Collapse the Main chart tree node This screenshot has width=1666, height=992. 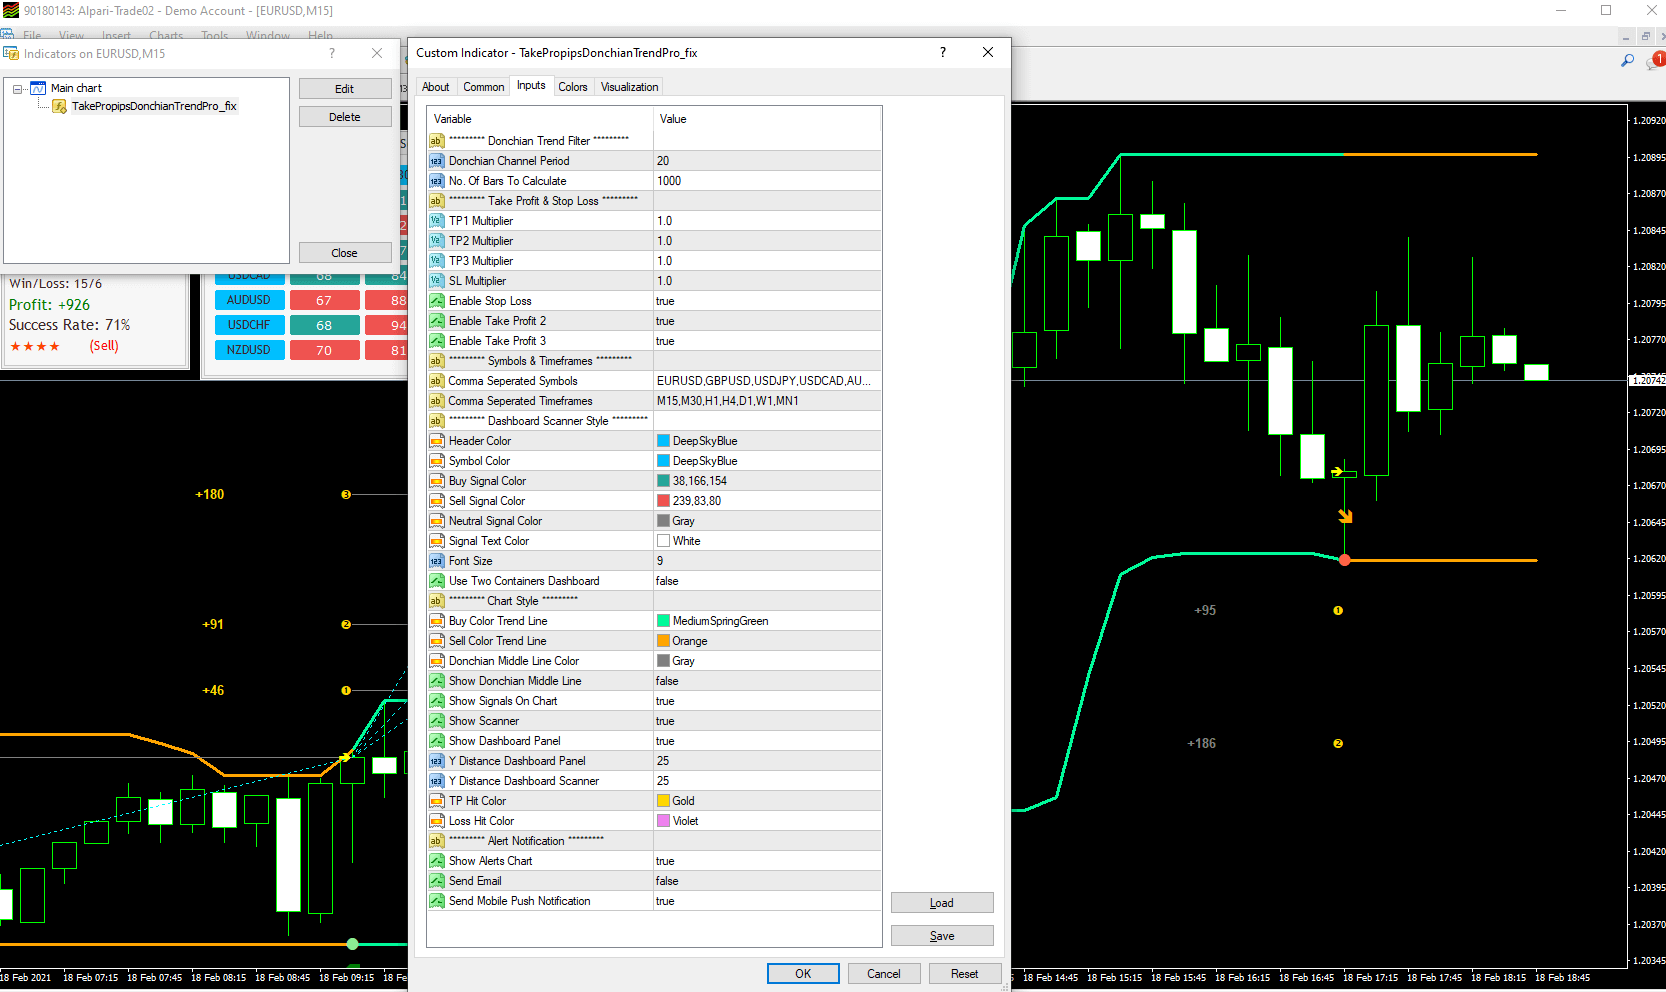coord(18,89)
